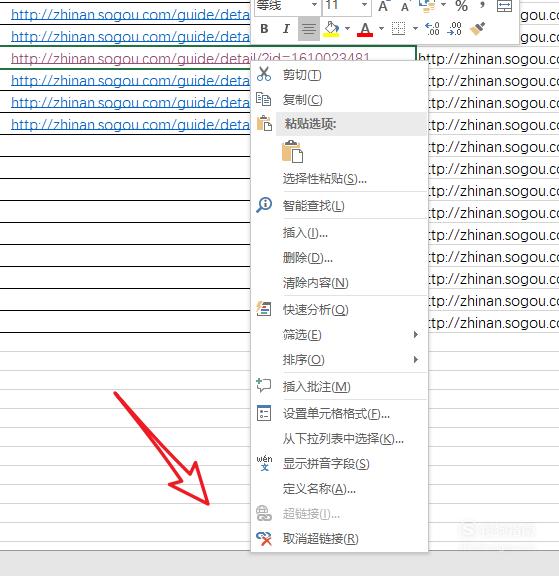This screenshot has height=576, width=559.
Task: Choose 删除(D)... from the context menu
Action: coord(339,258)
